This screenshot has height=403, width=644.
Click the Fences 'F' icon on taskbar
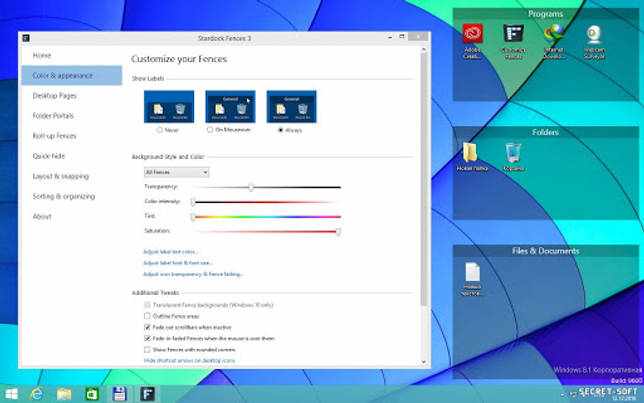click(147, 394)
